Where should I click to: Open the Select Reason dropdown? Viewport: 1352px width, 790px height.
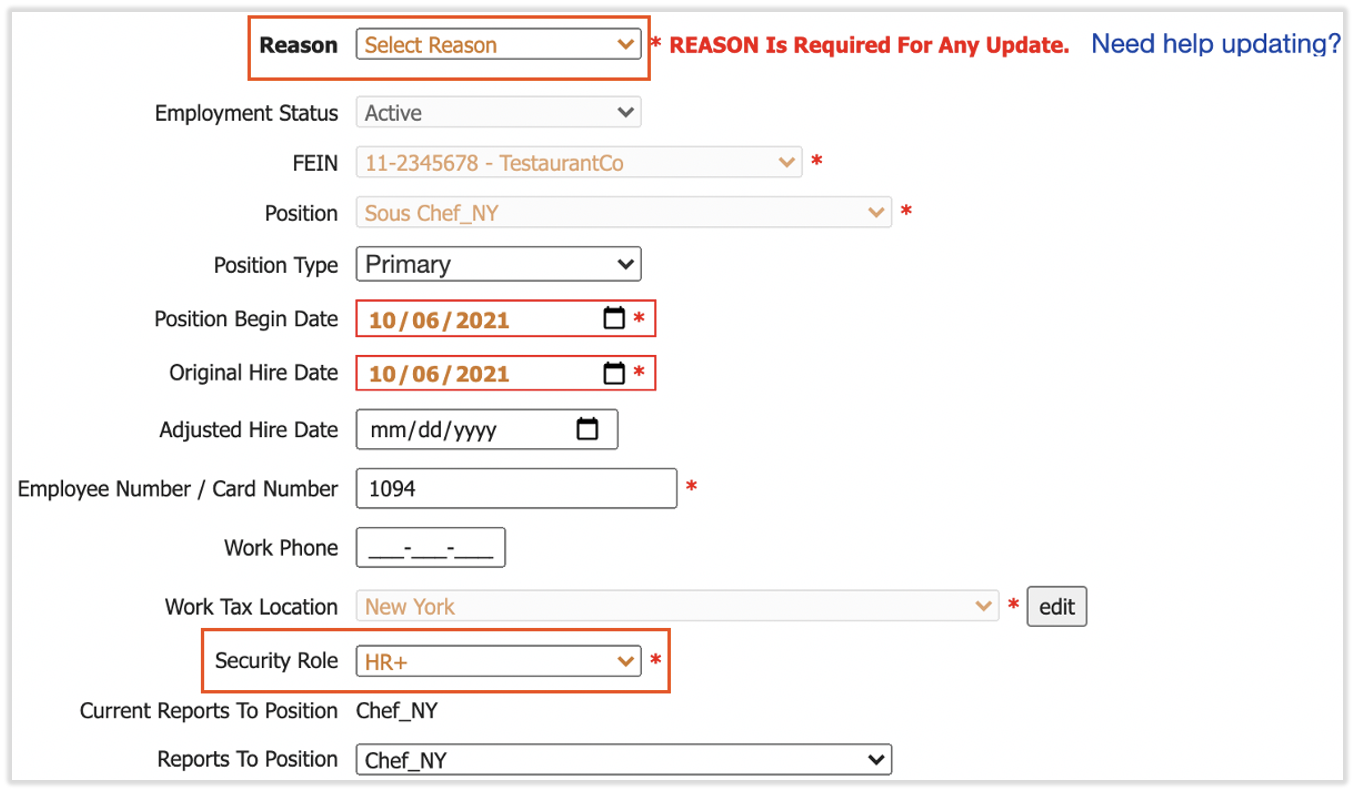click(498, 45)
